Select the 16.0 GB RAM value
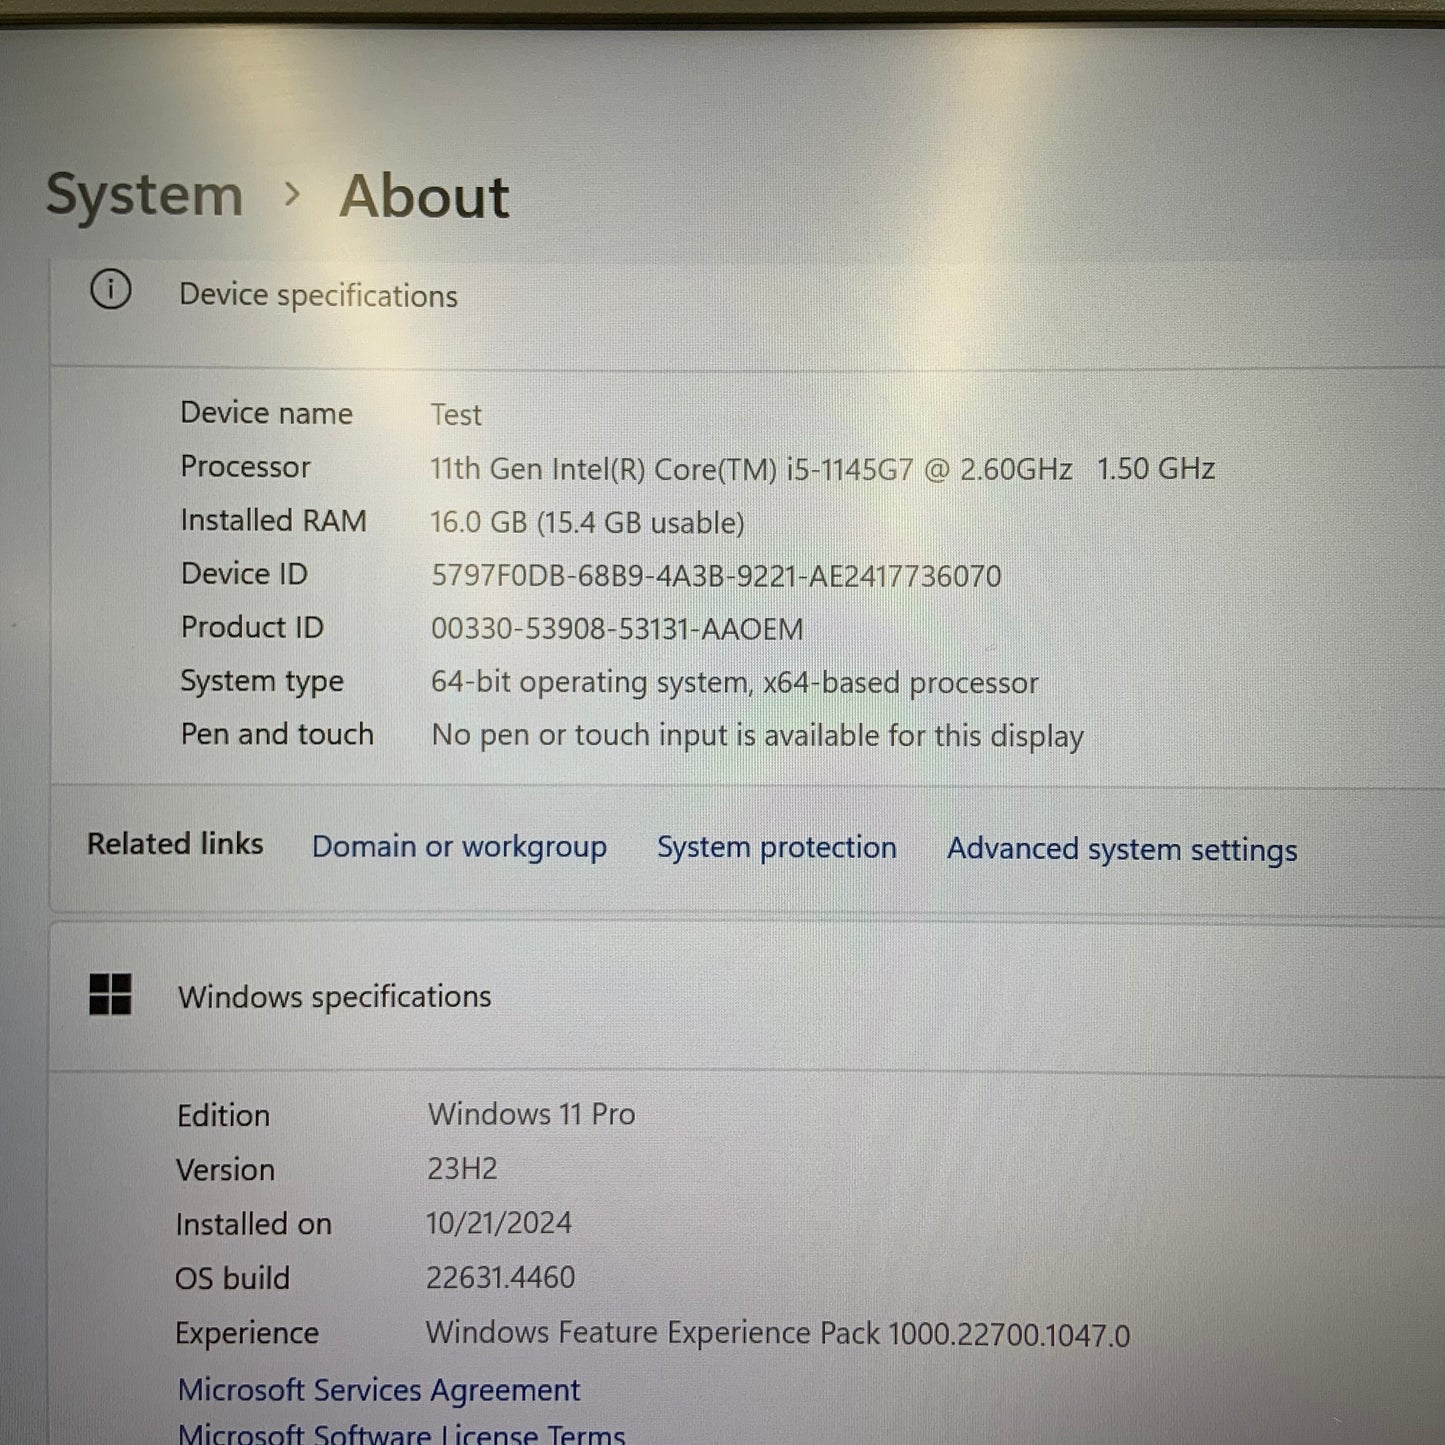Image resolution: width=1445 pixels, height=1445 pixels. [x=587, y=523]
